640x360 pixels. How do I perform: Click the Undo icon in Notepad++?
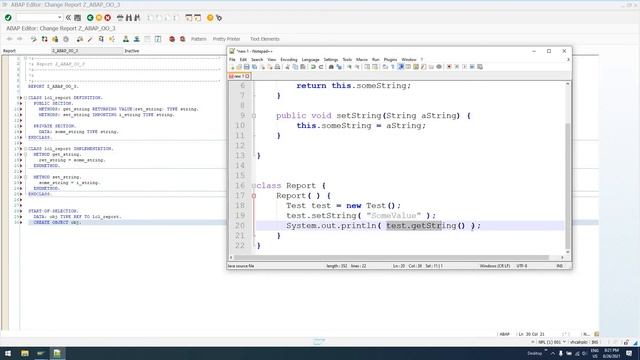point(313,67)
